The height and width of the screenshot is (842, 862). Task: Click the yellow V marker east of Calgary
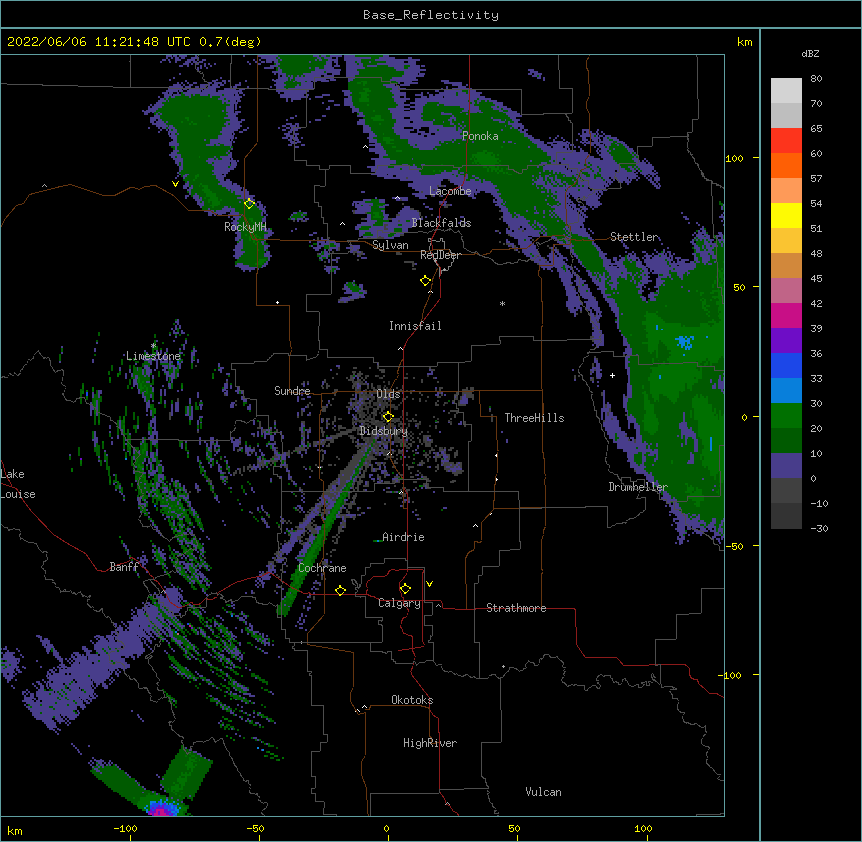click(429, 584)
